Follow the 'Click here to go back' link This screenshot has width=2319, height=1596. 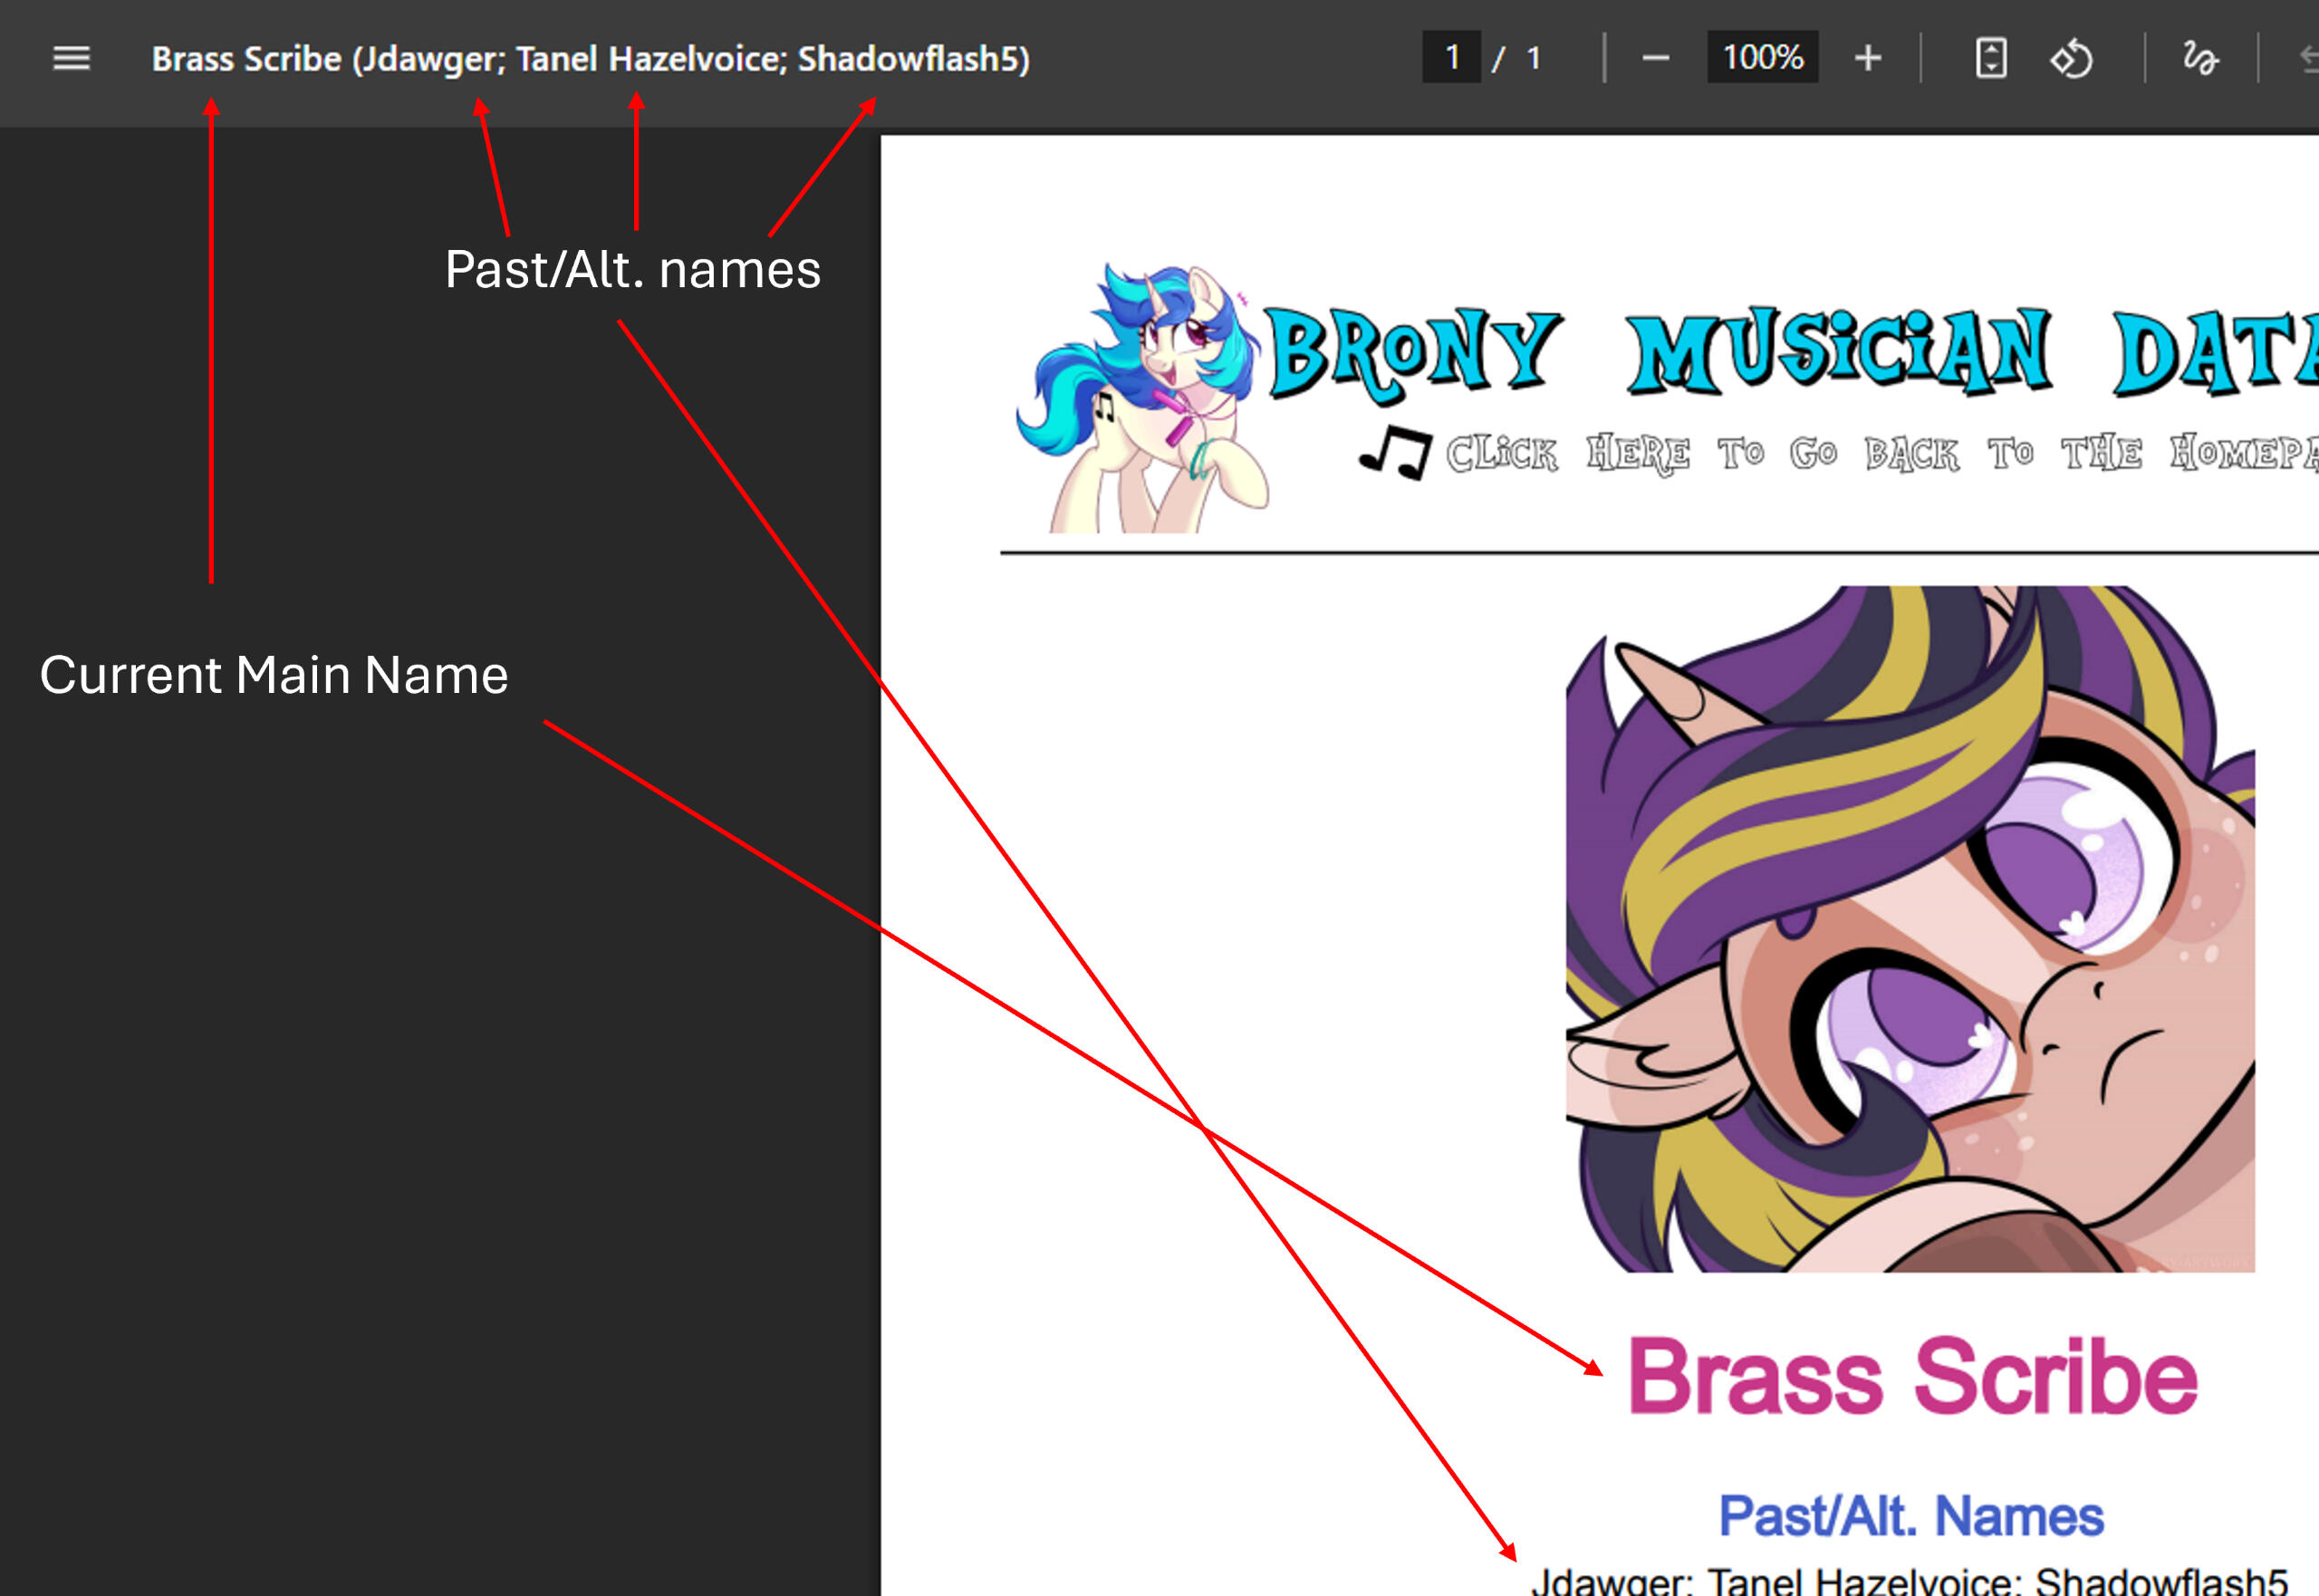click(1880, 453)
